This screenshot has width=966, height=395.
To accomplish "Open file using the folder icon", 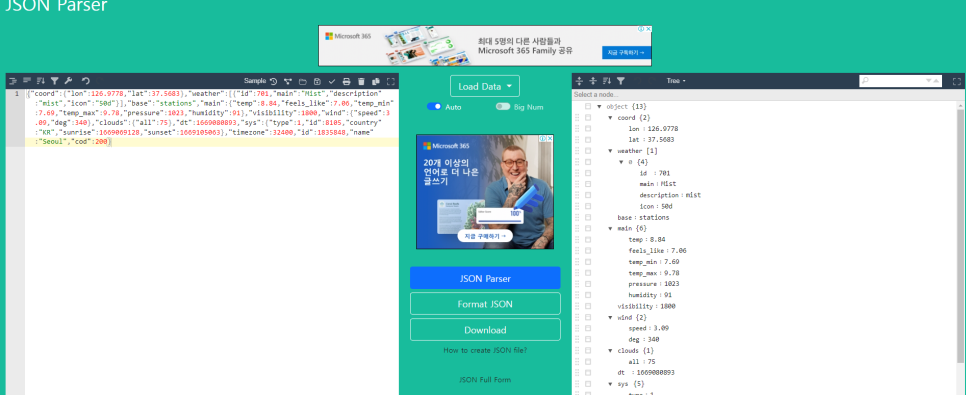I will pos(302,81).
